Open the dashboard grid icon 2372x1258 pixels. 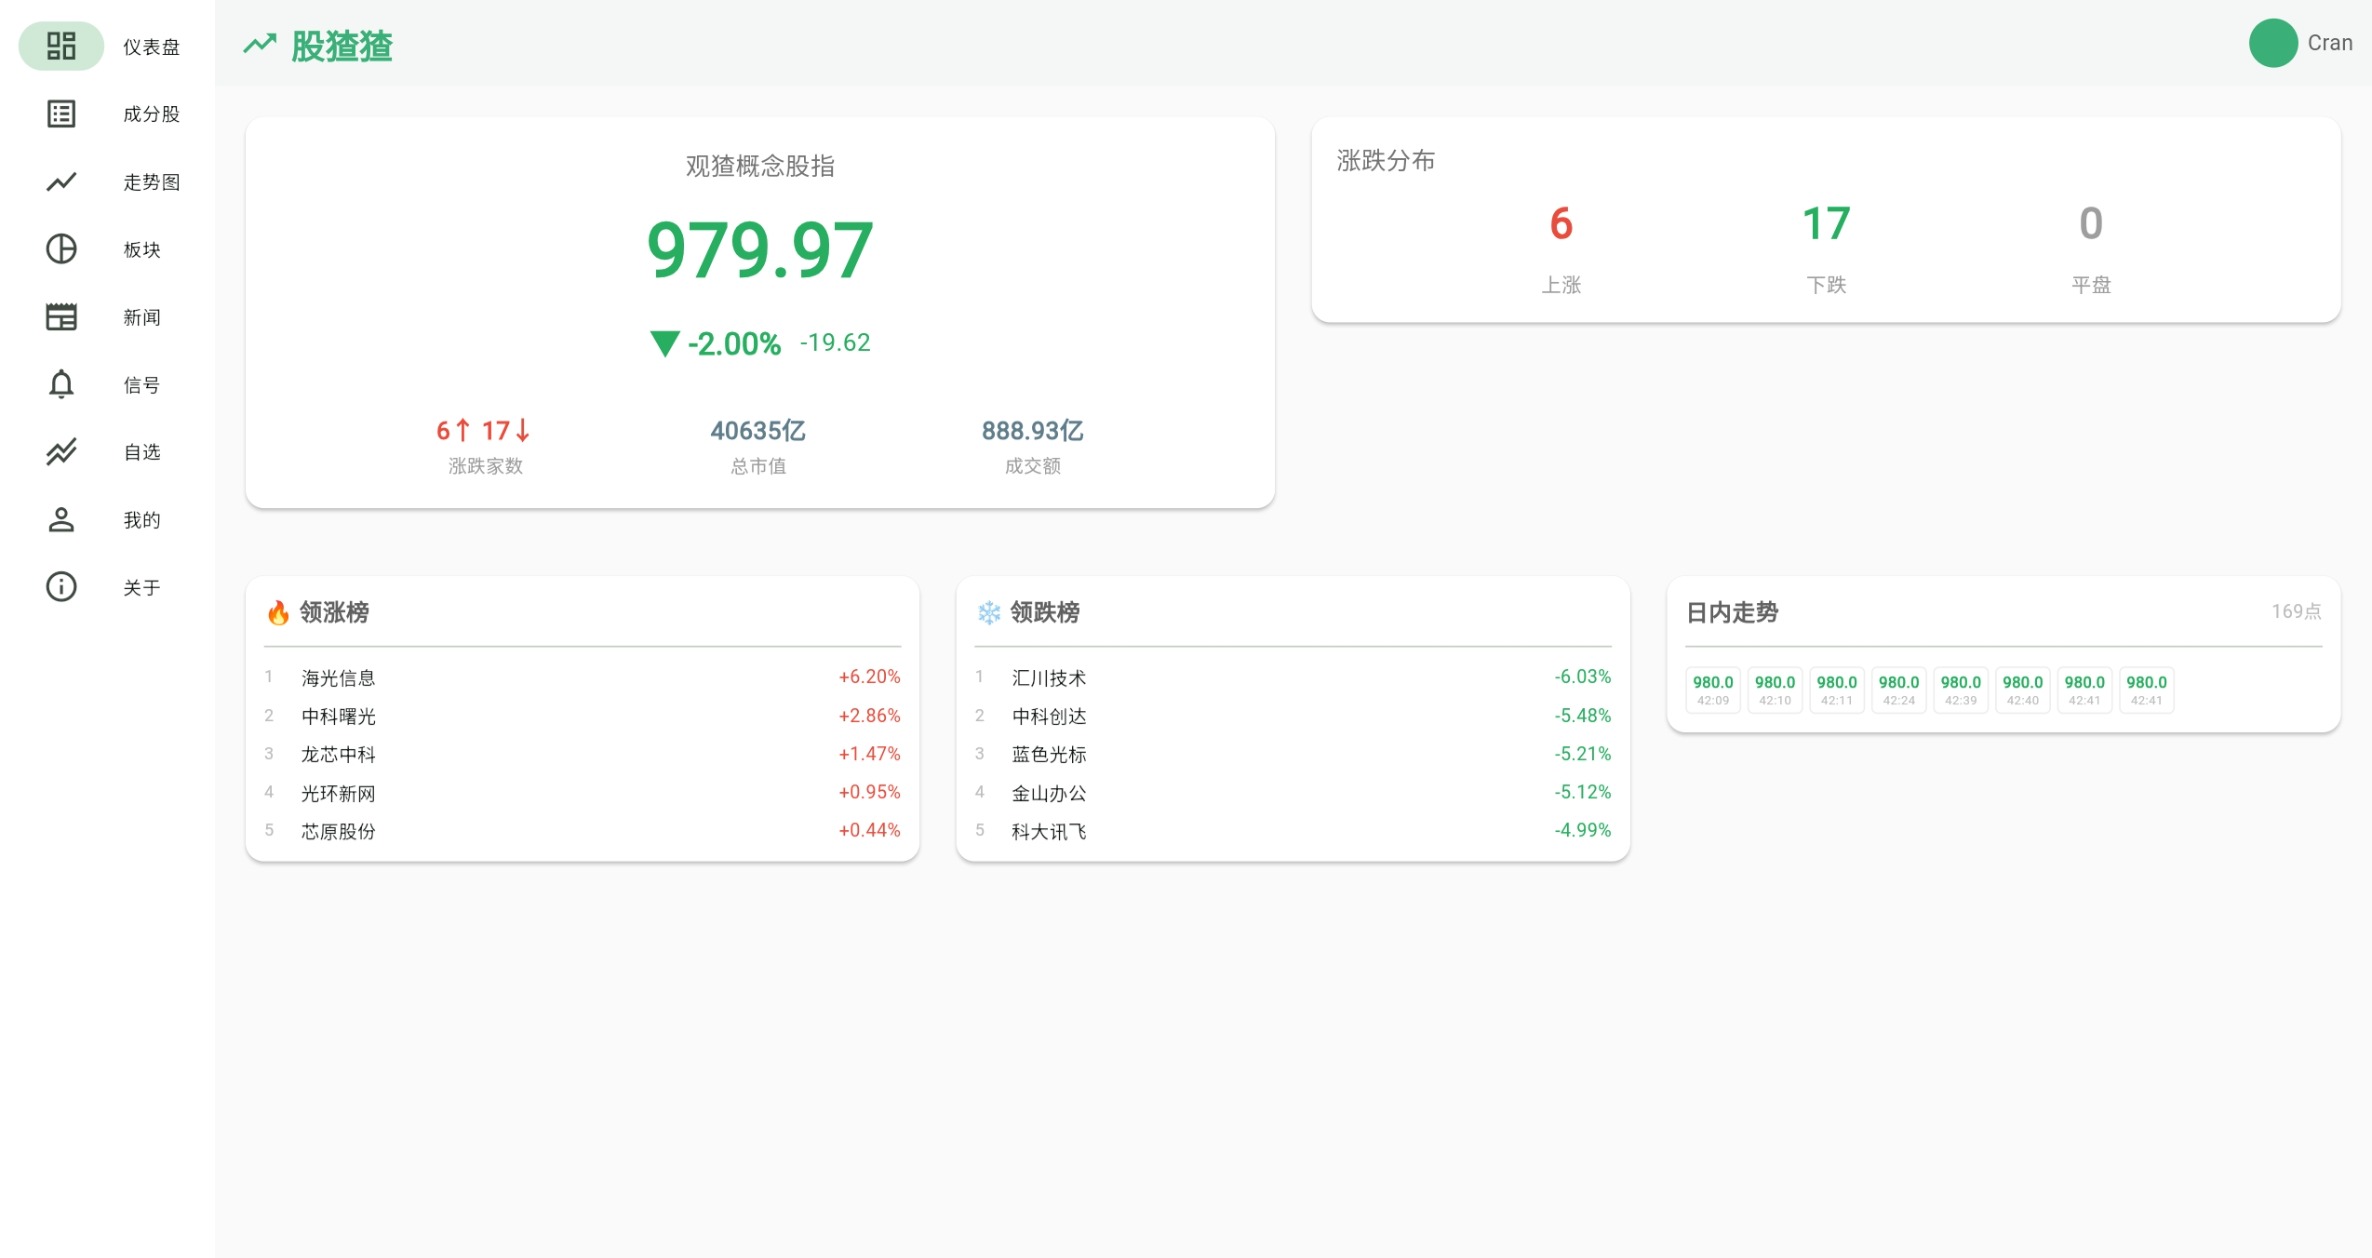point(61,46)
